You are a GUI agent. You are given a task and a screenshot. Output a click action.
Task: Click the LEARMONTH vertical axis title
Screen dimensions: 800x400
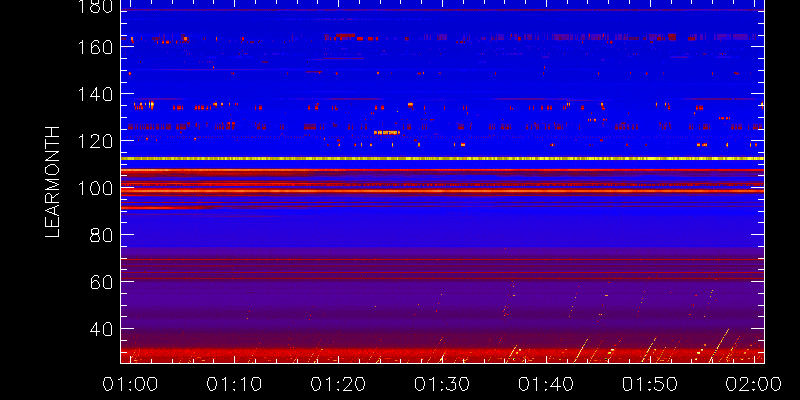click(53, 182)
